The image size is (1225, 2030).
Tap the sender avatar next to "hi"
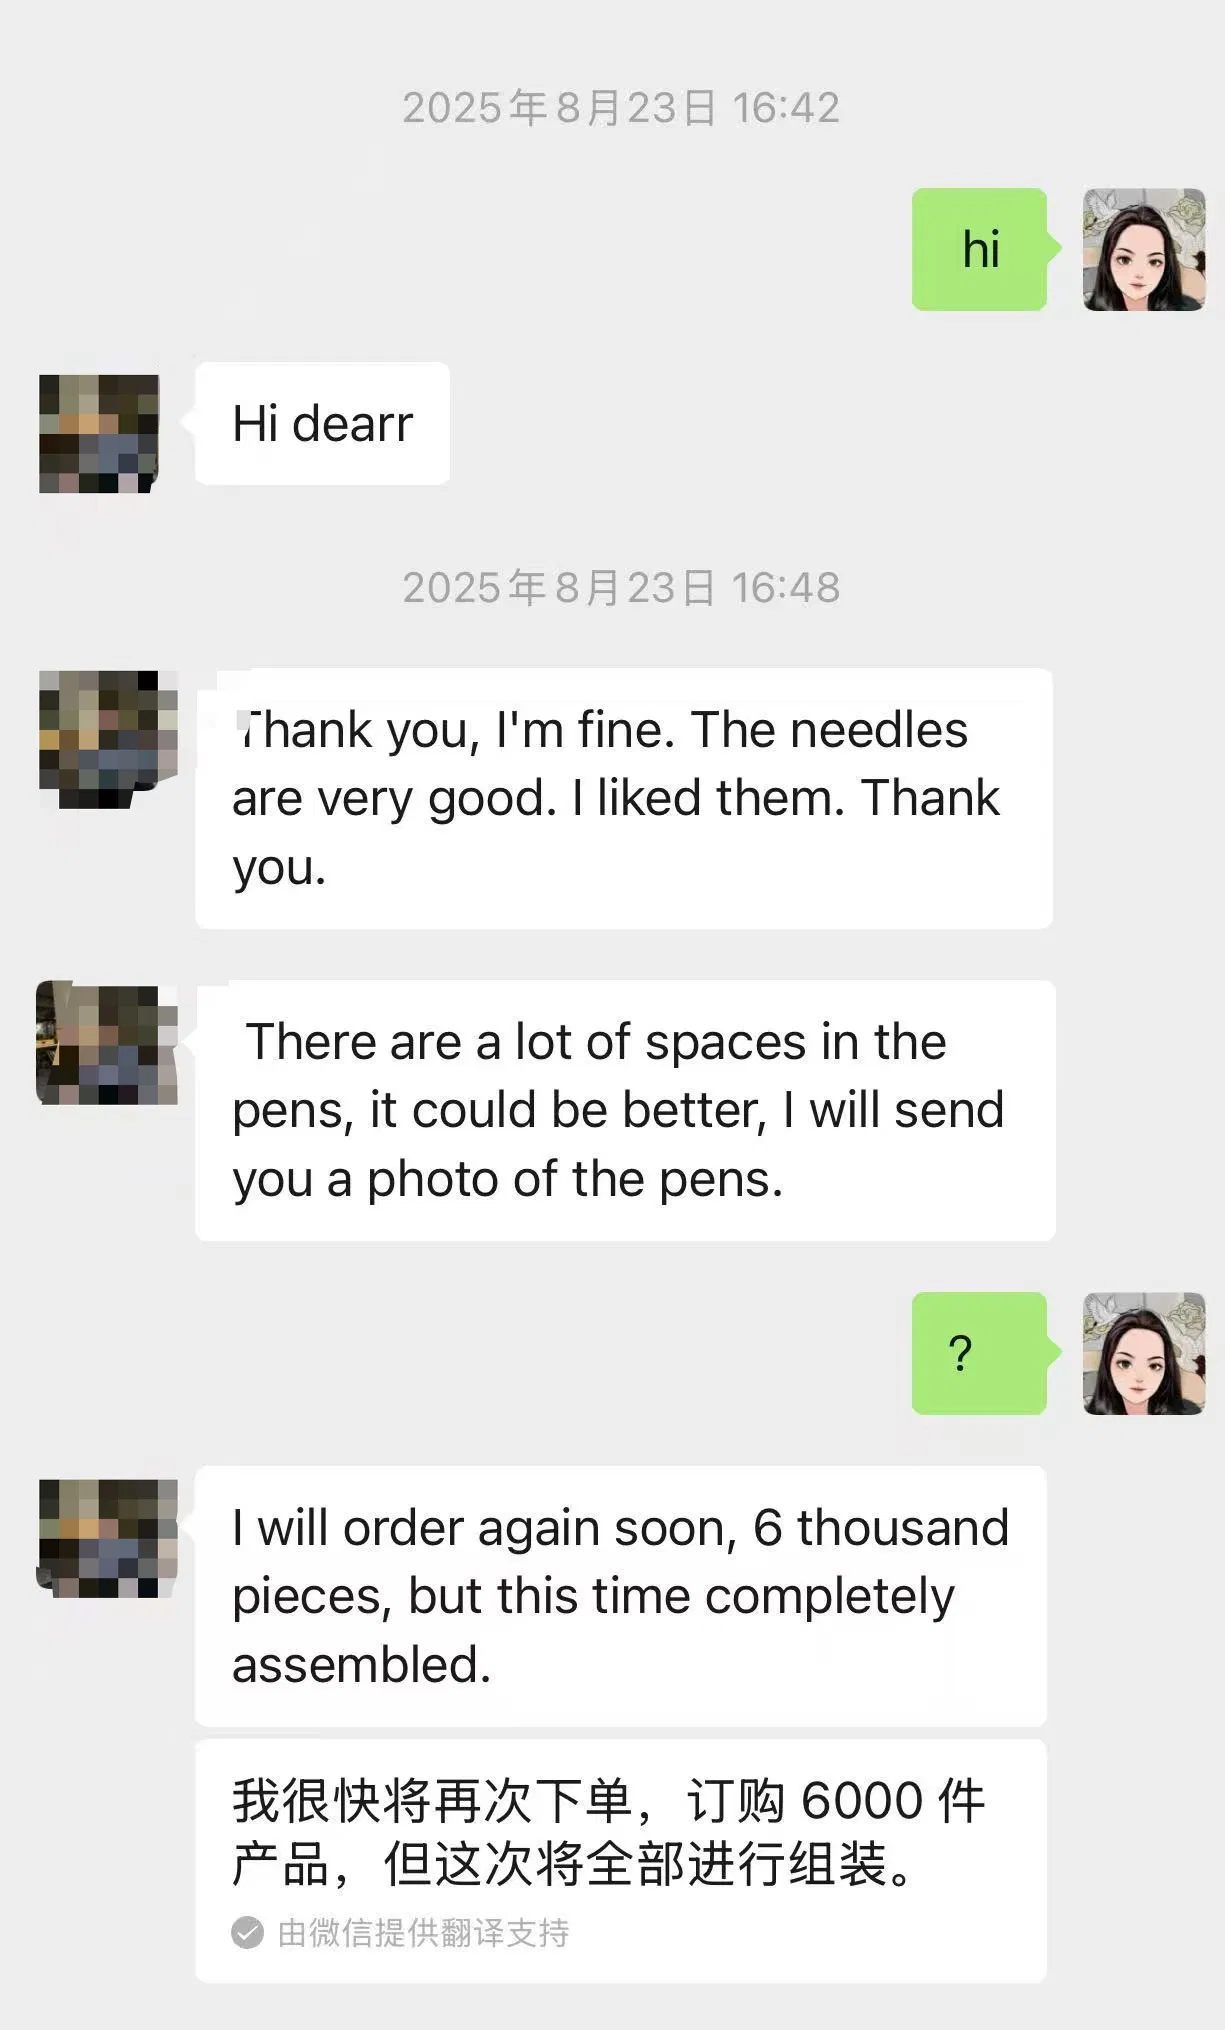click(x=1144, y=250)
